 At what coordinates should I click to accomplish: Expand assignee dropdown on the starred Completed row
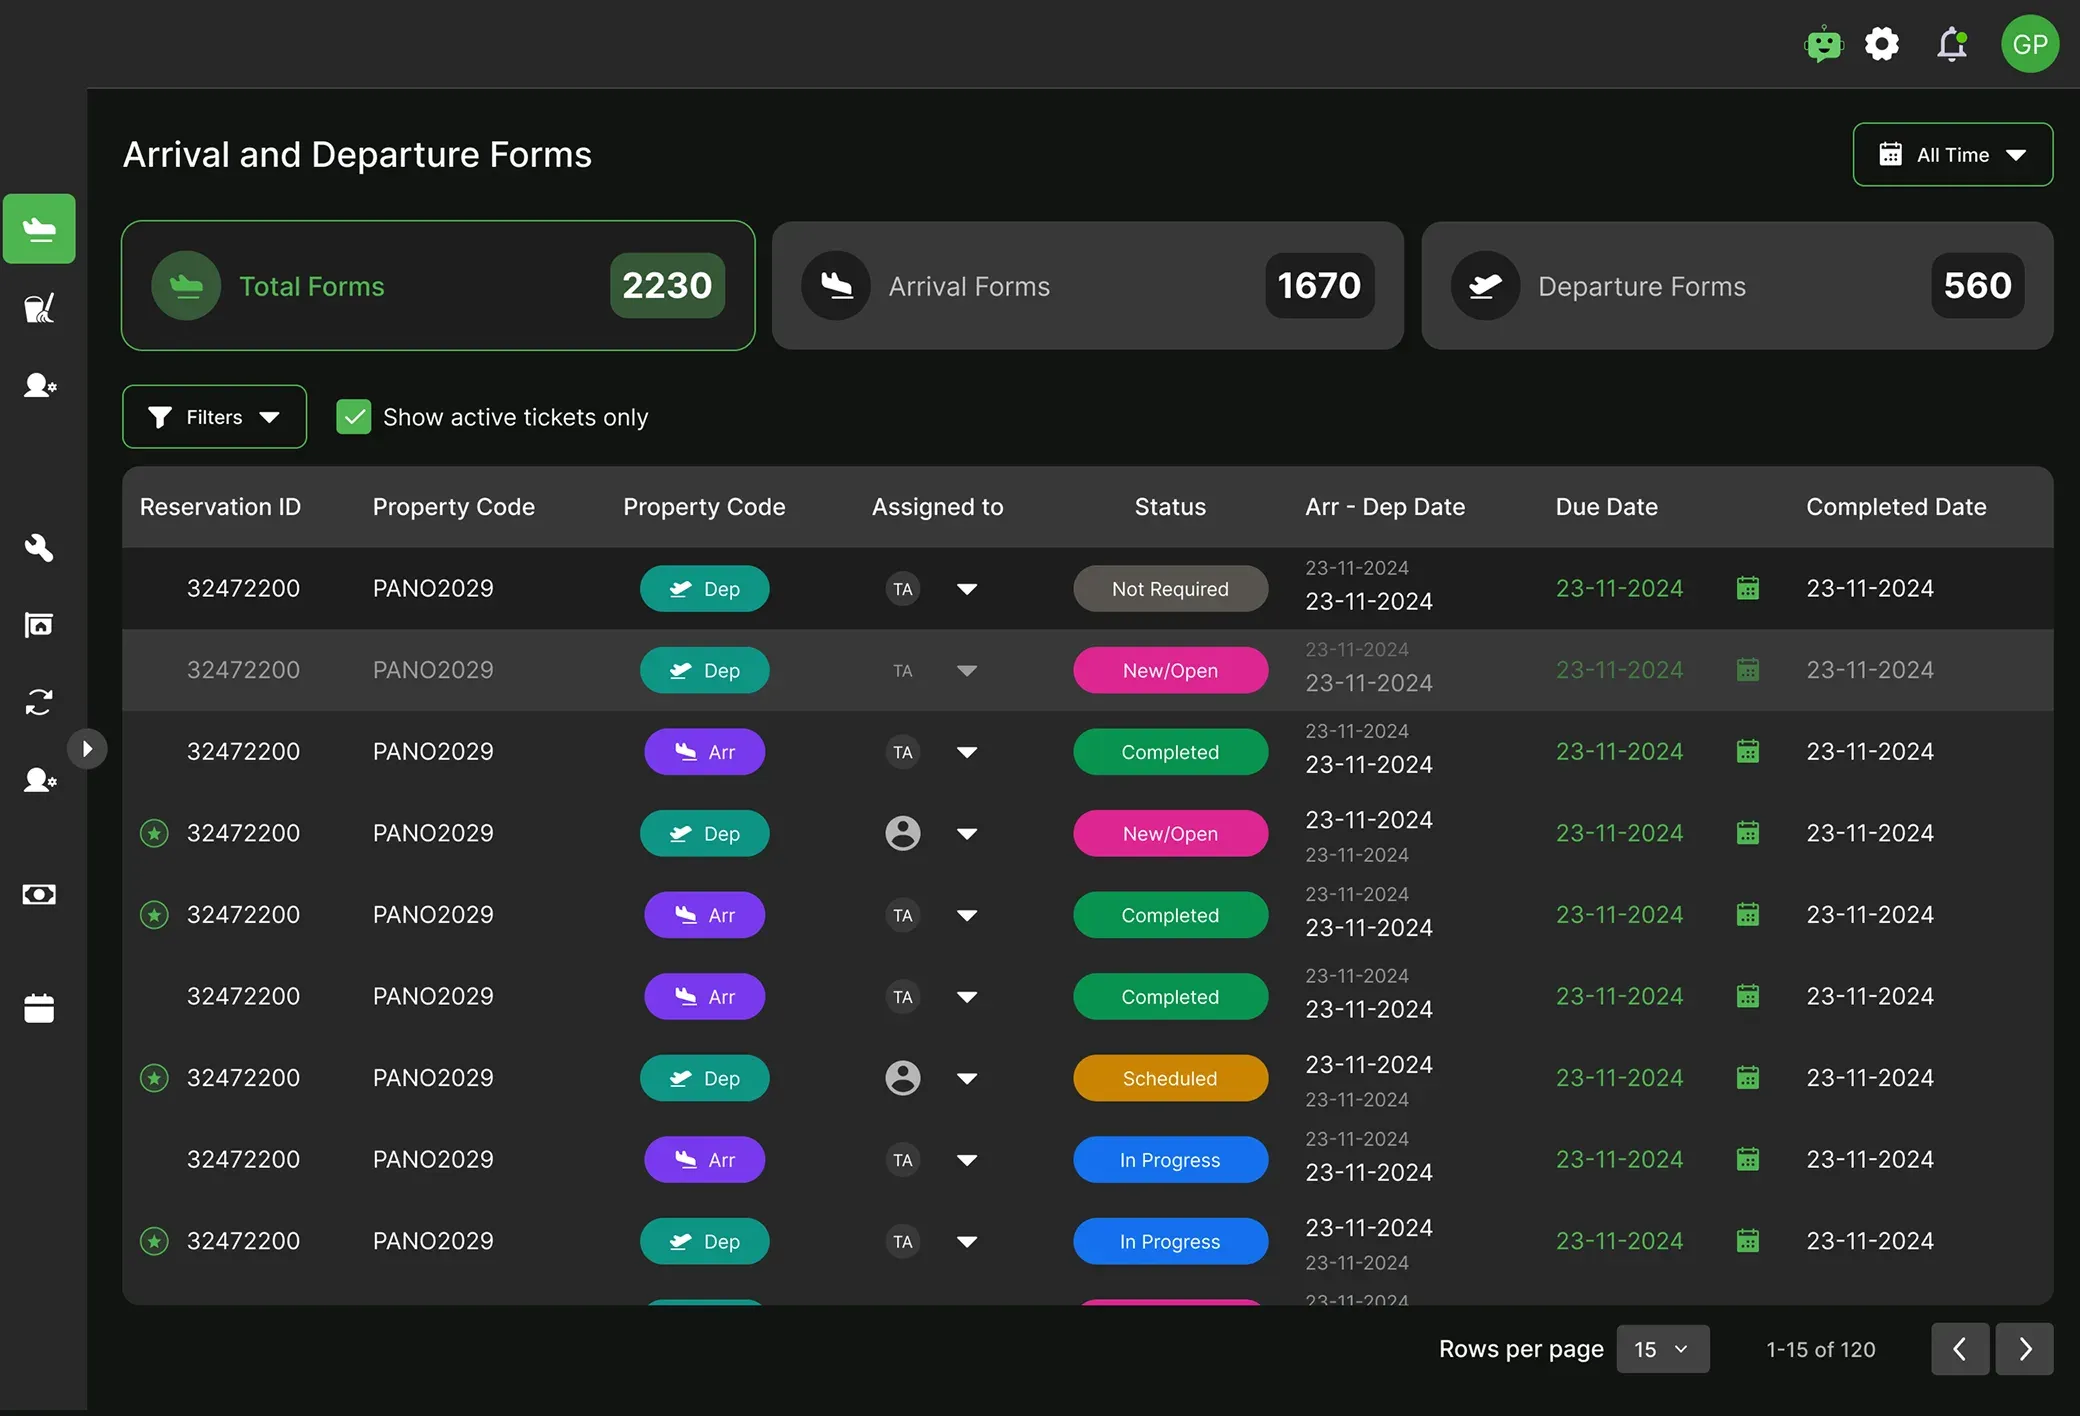click(x=967, y=915)
